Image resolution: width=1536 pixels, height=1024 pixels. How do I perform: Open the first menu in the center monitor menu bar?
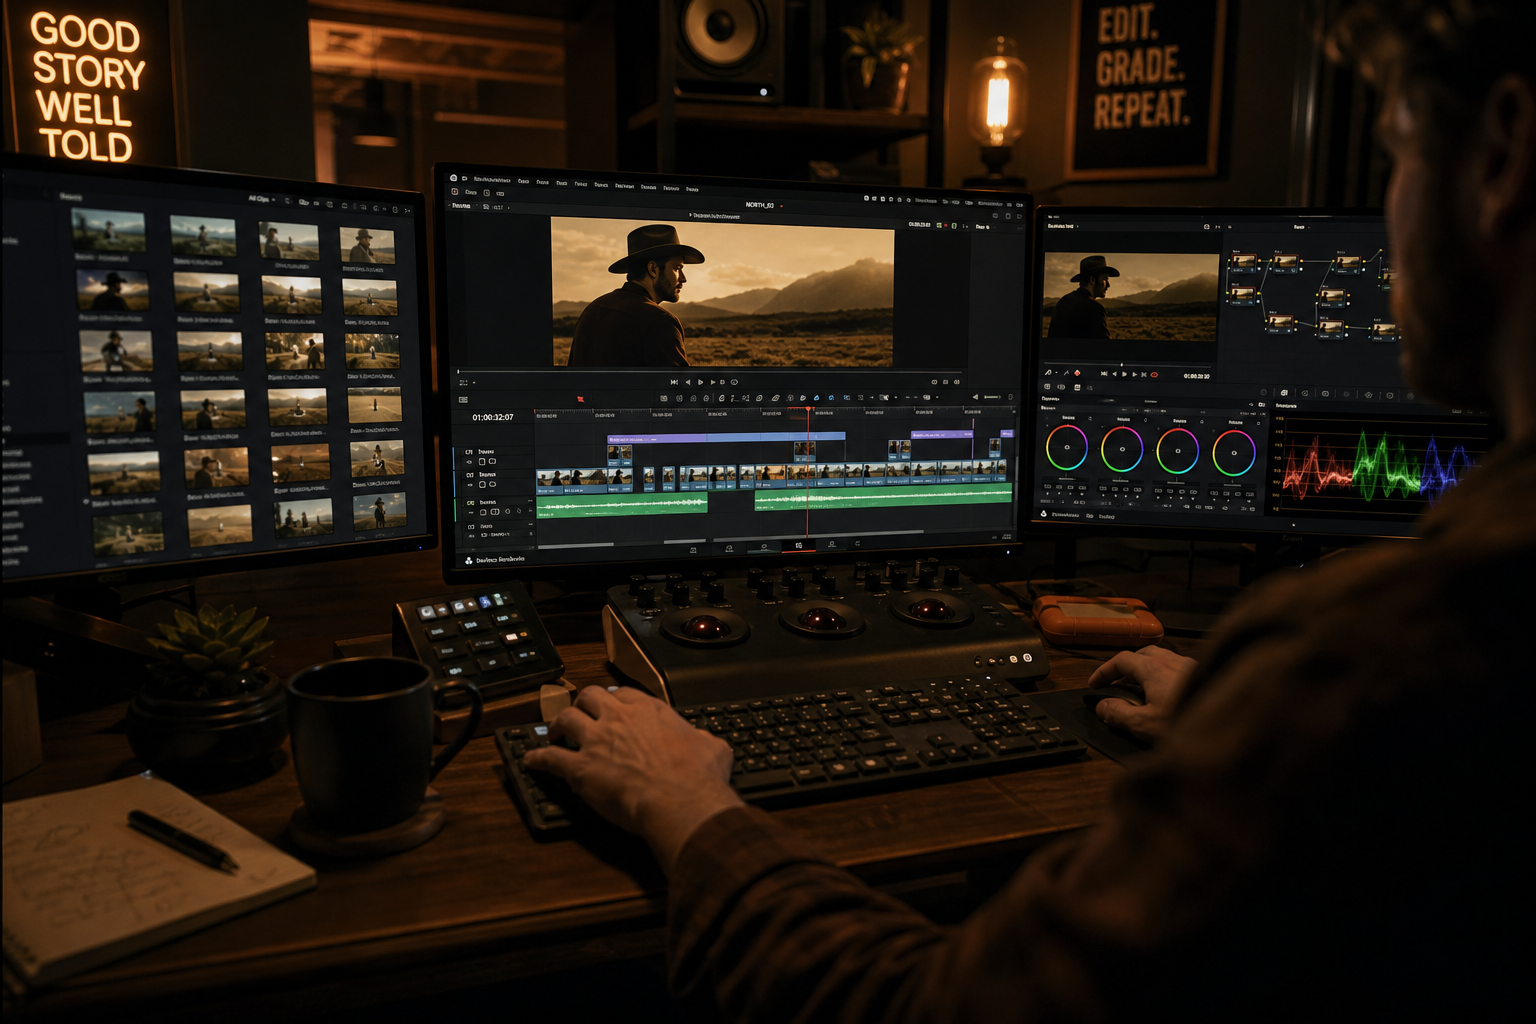[x=491, y=179]
